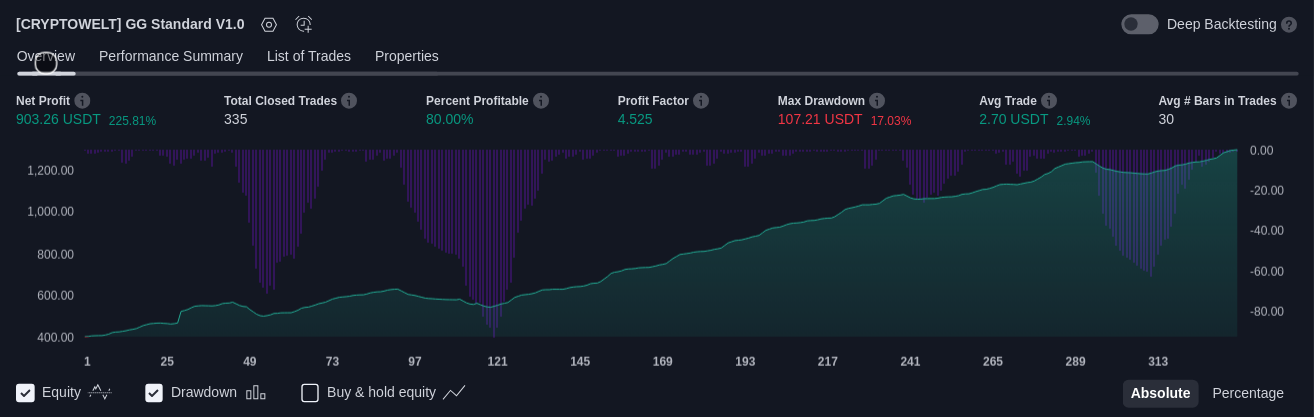Click Deep Backtesting help question icon
Screen dimensions: 1314x417
(1289, 25)
